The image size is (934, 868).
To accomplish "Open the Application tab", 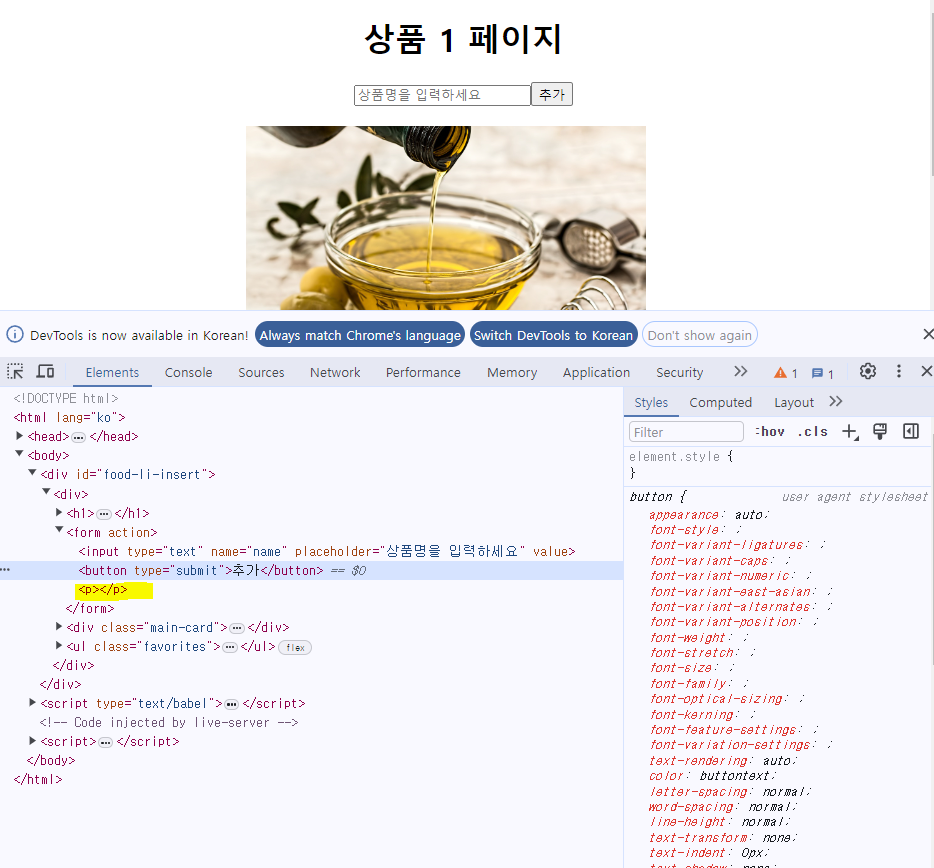I will [596, 372].
